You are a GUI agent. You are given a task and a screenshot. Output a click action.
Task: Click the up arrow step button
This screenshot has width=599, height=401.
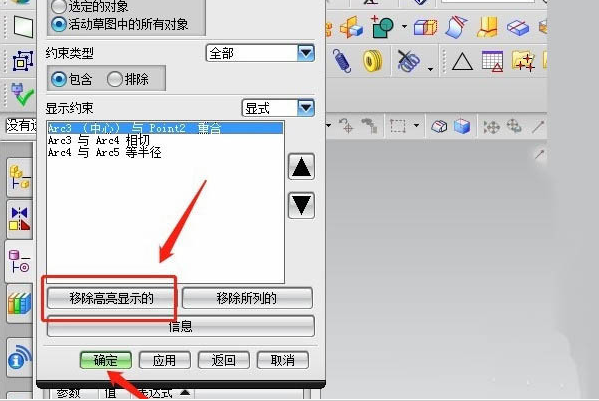point(301,167)
